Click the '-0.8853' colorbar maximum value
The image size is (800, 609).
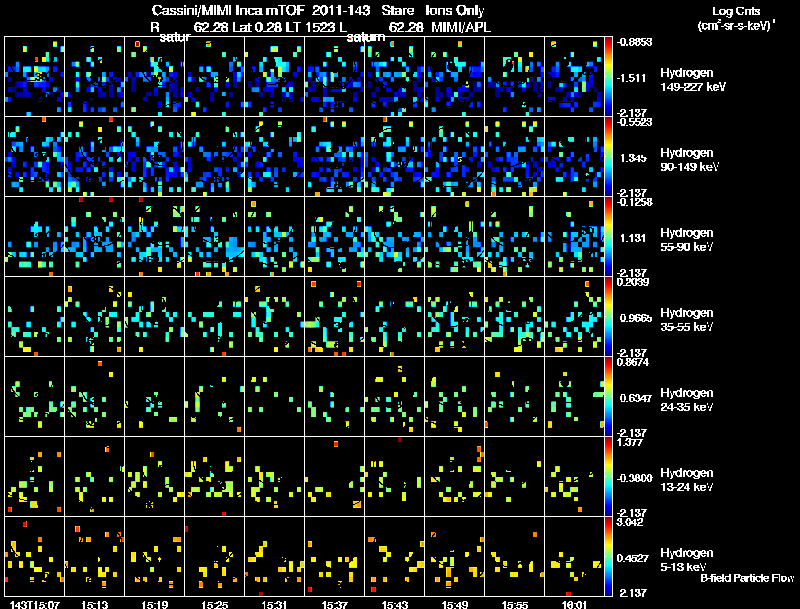[634, 42]
